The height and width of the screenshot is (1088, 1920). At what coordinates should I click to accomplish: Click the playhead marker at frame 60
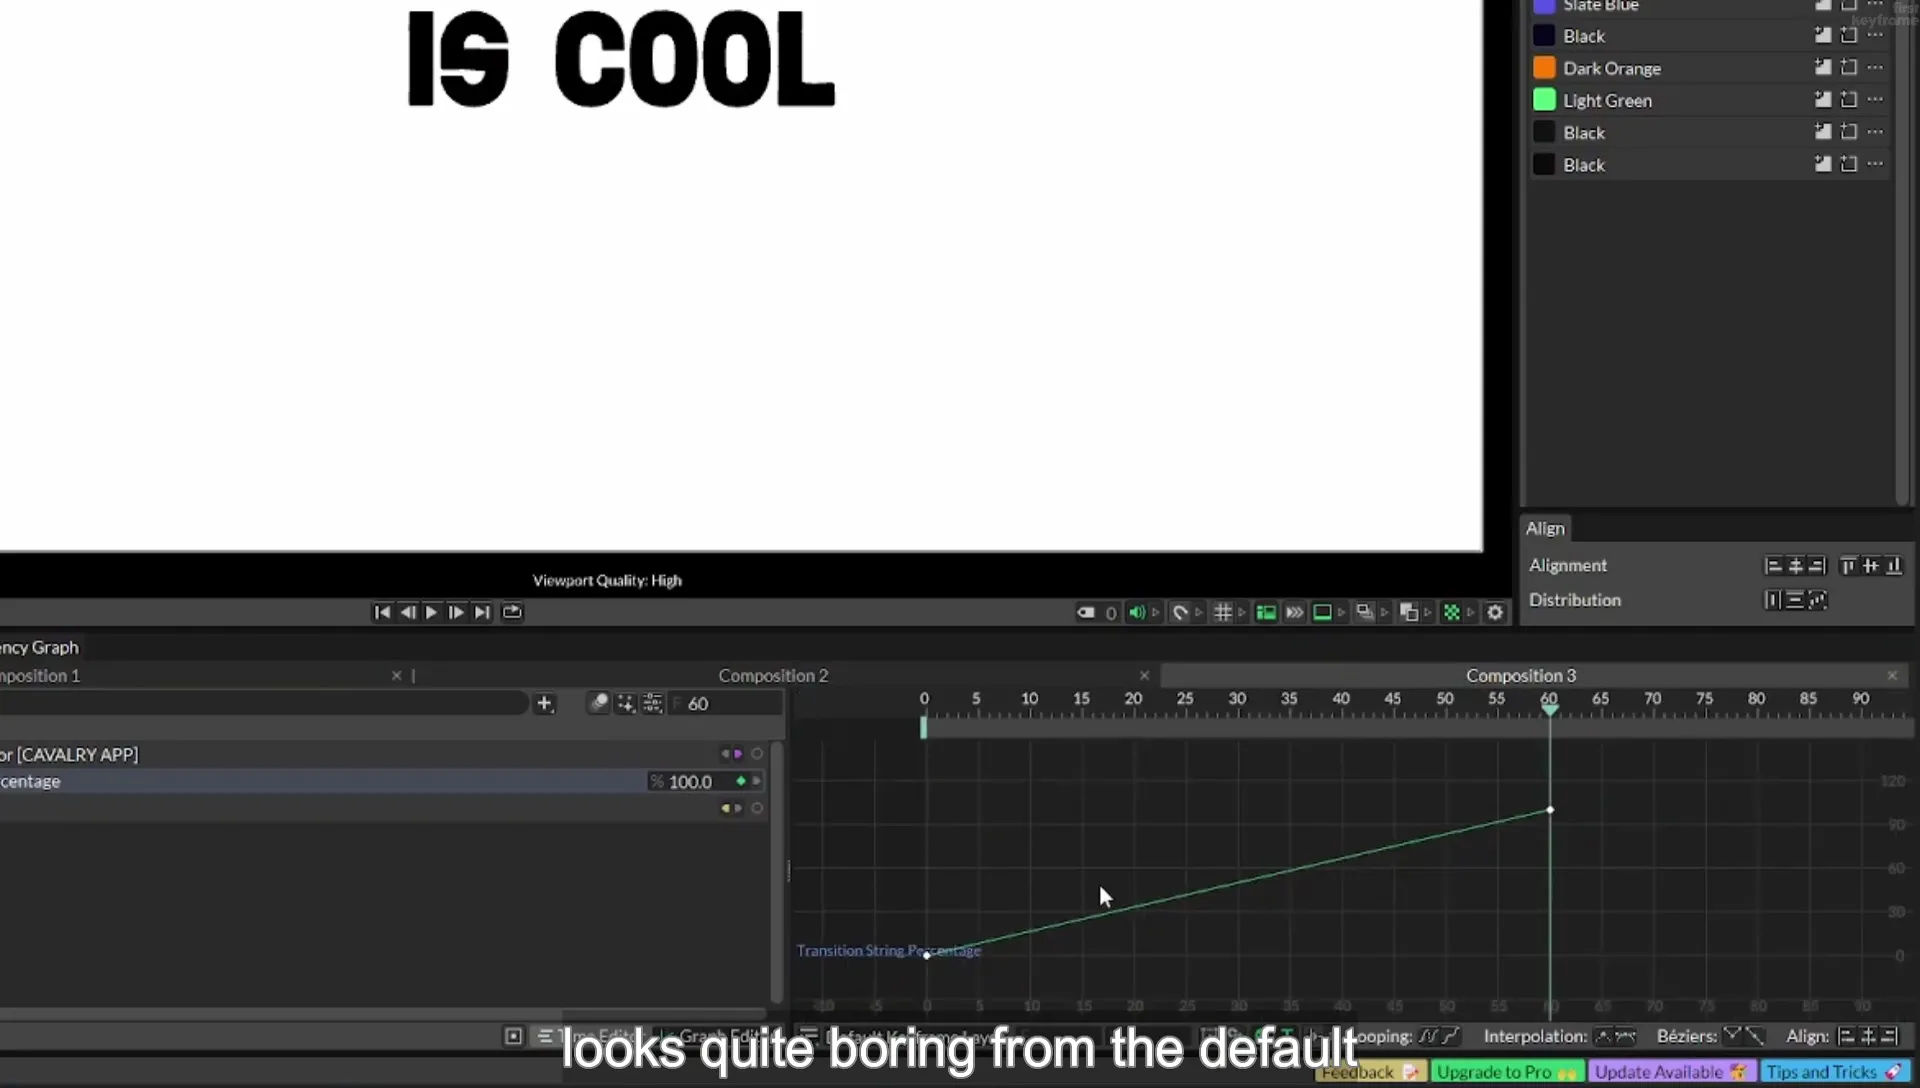1549,709
